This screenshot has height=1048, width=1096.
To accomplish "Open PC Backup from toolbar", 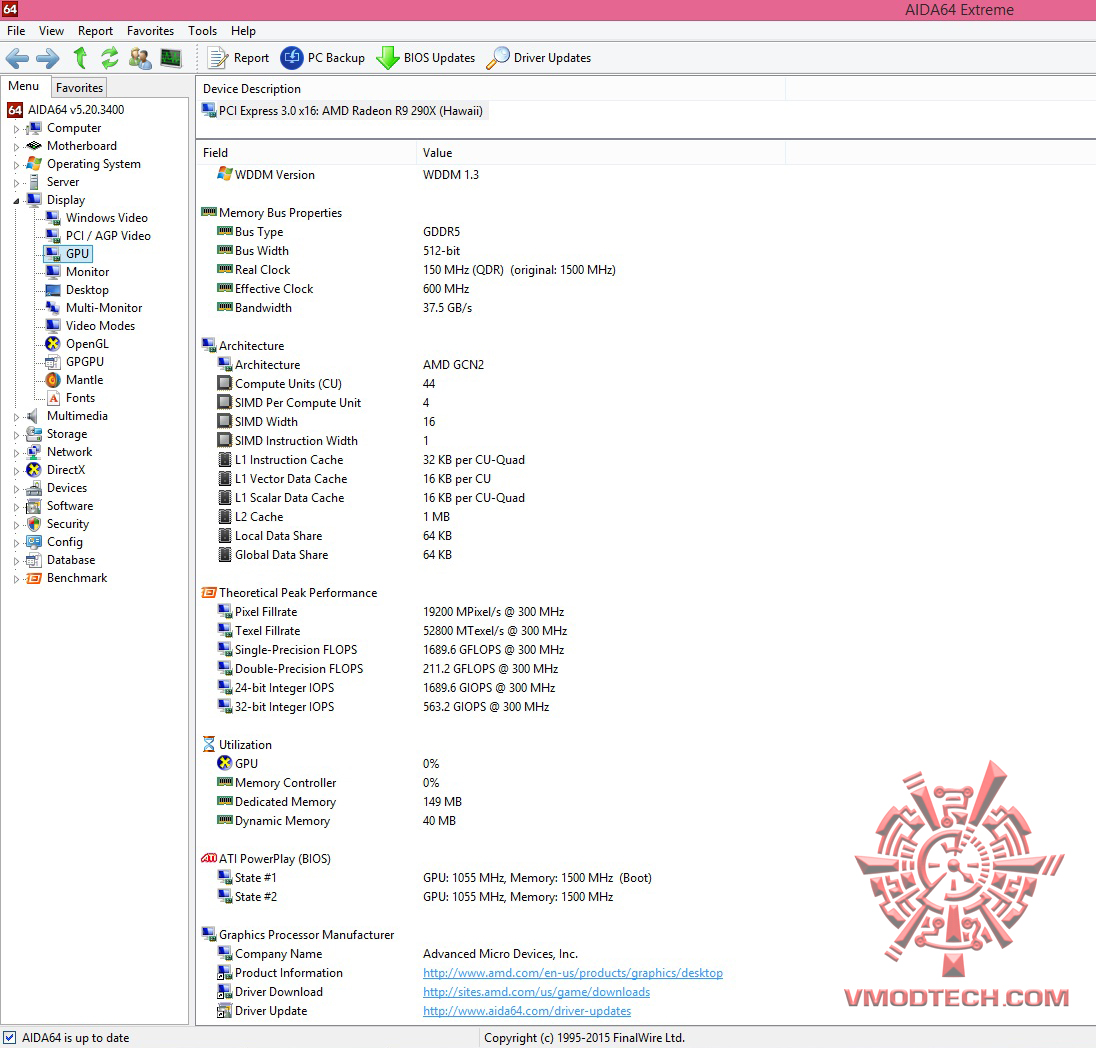I will pyautogui.click(x=323, y=58).
